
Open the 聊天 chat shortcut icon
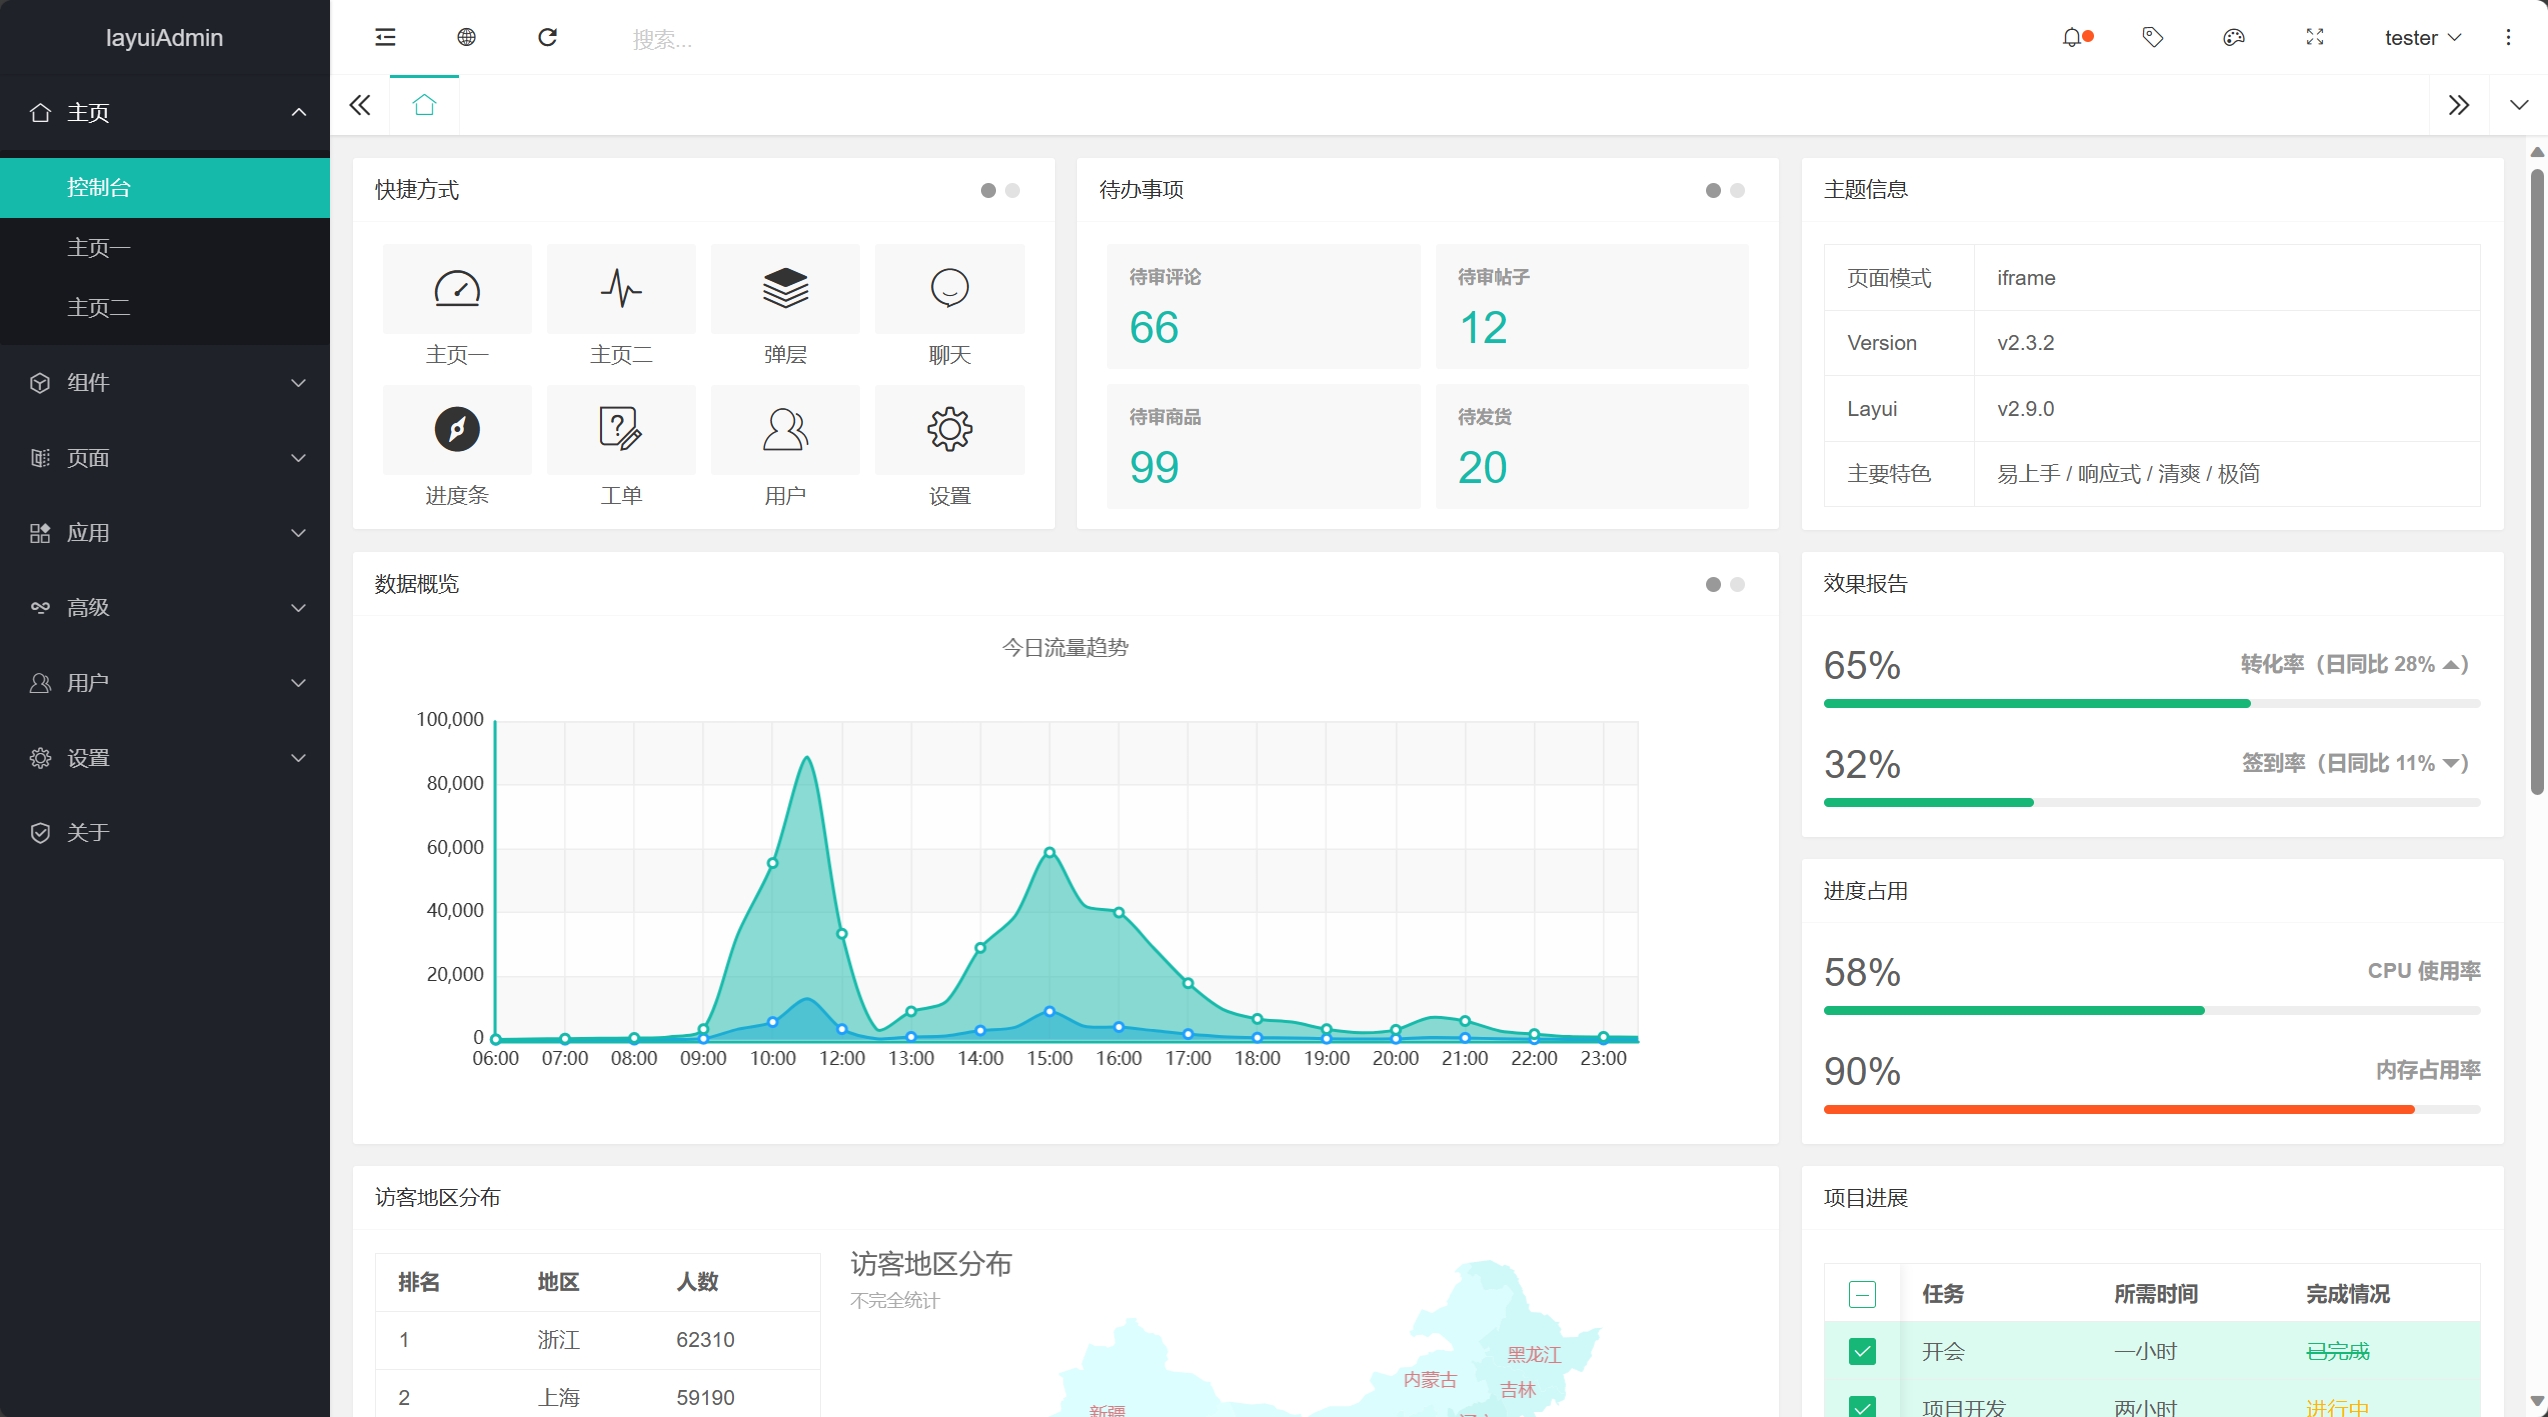[949, 289]
